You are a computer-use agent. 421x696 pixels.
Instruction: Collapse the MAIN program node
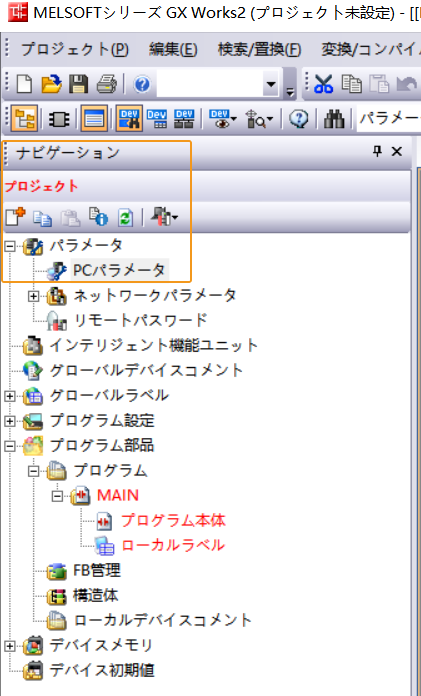57,496
